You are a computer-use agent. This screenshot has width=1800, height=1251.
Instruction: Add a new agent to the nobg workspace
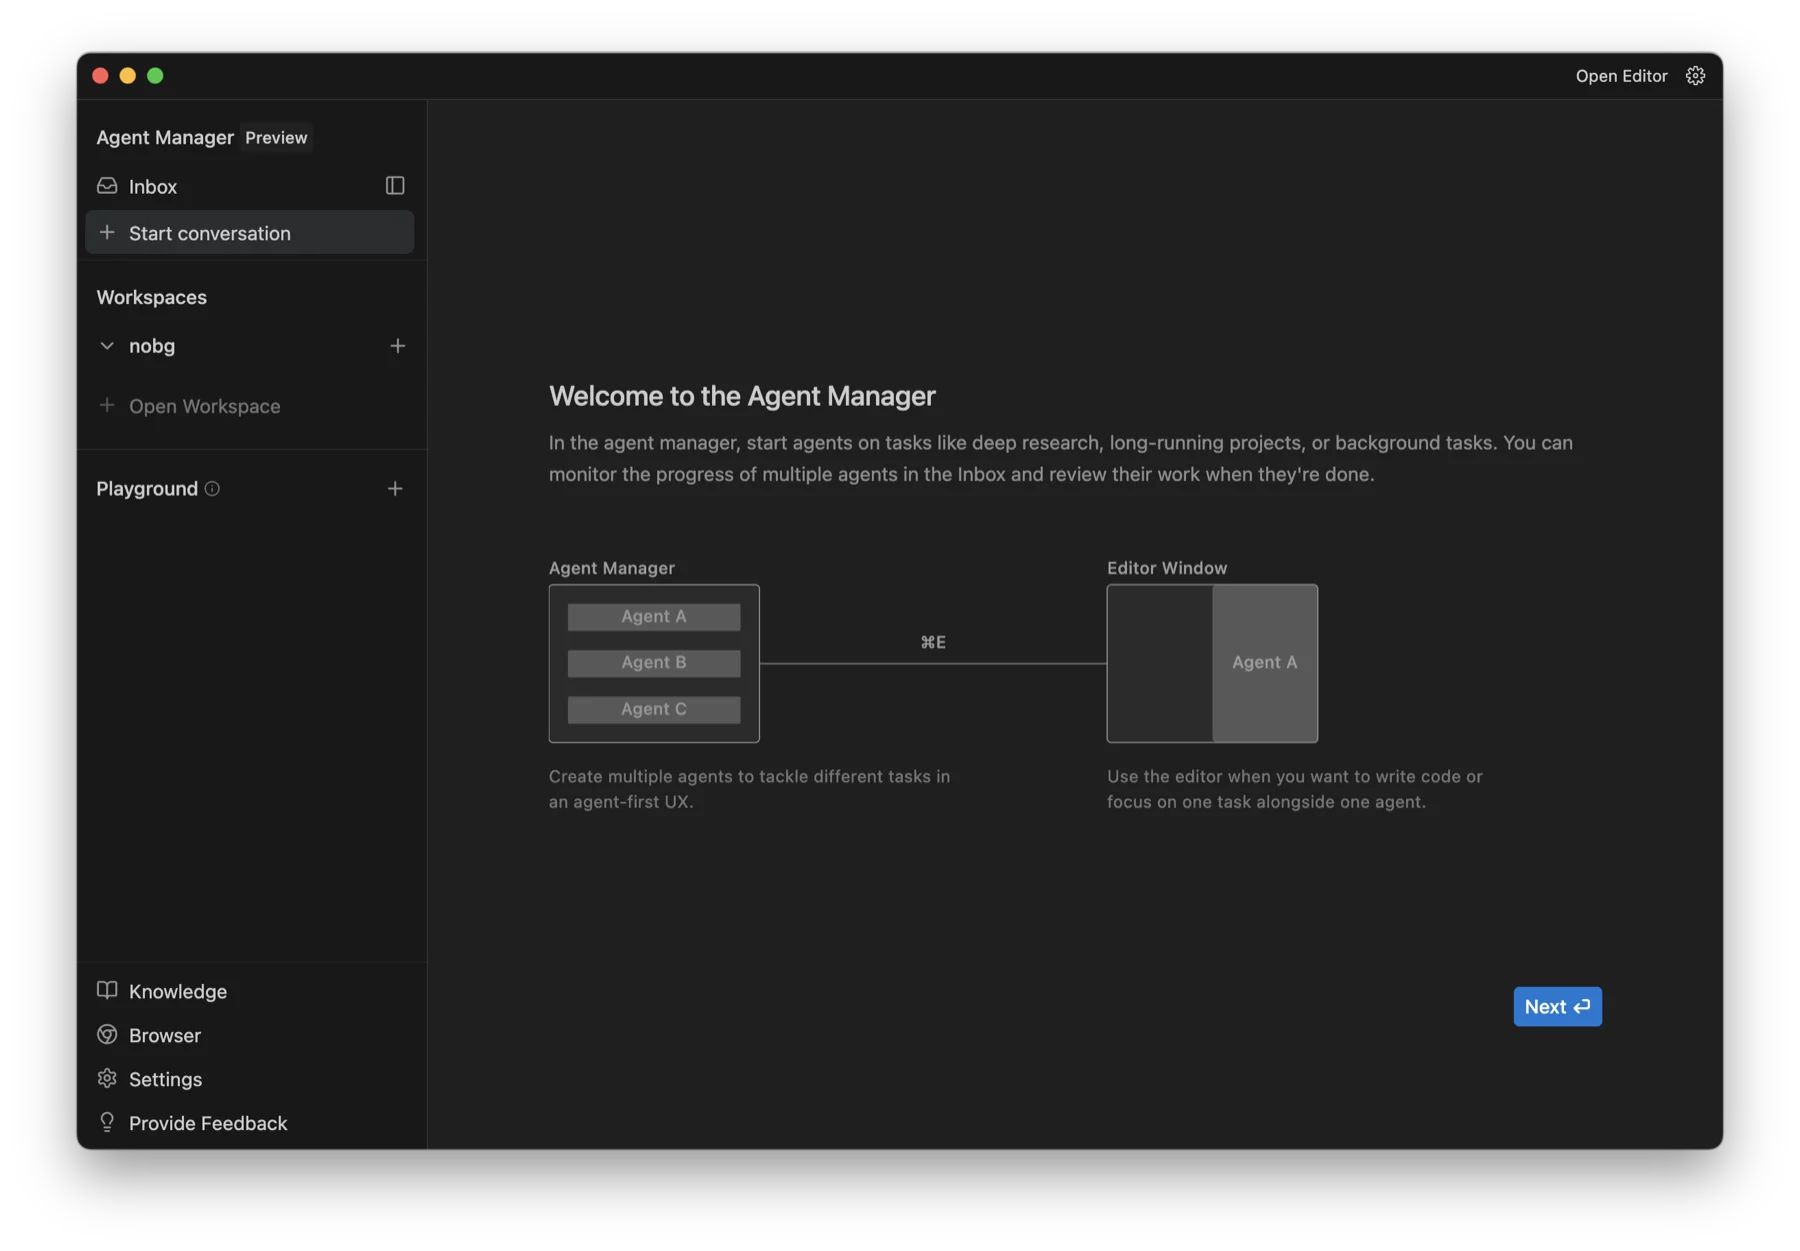click(398, 346)
